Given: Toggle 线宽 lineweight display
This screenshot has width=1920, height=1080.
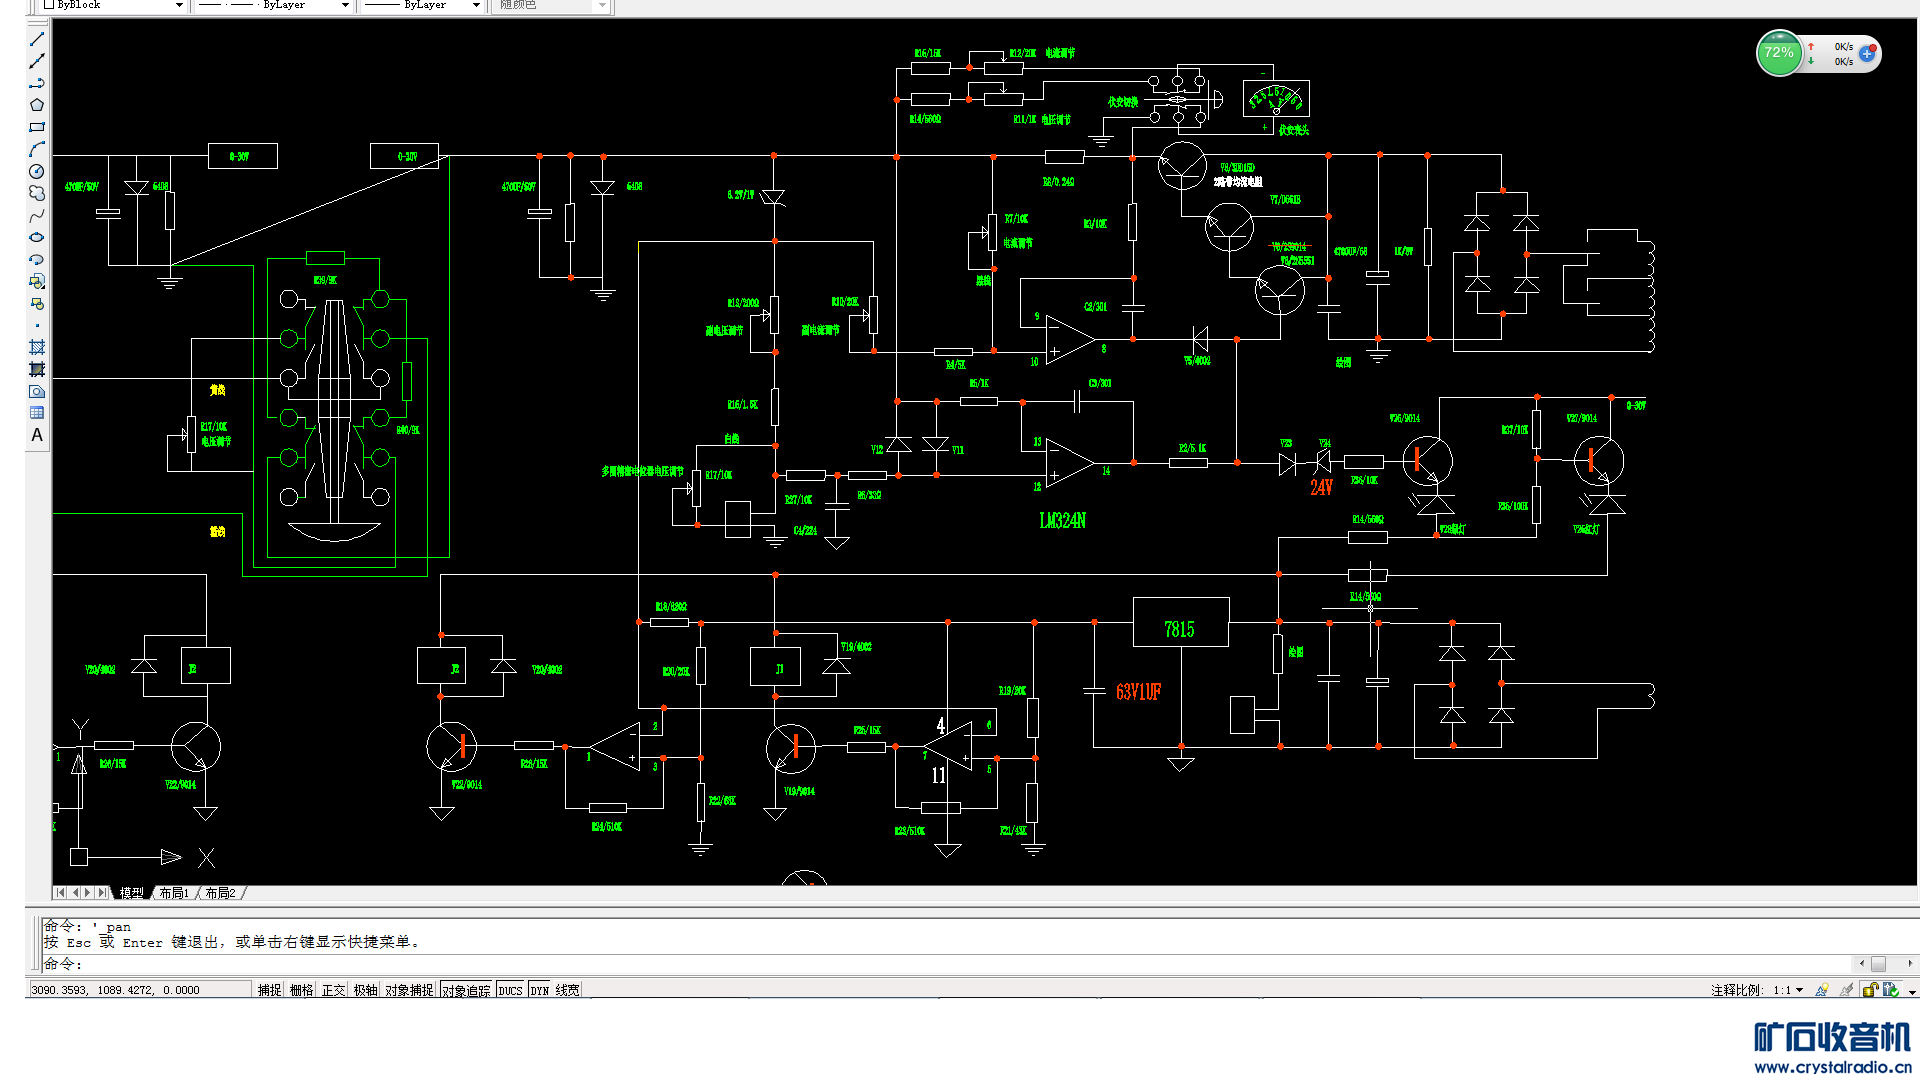Looking at the screenshot, I should click(x=567, y=990).
